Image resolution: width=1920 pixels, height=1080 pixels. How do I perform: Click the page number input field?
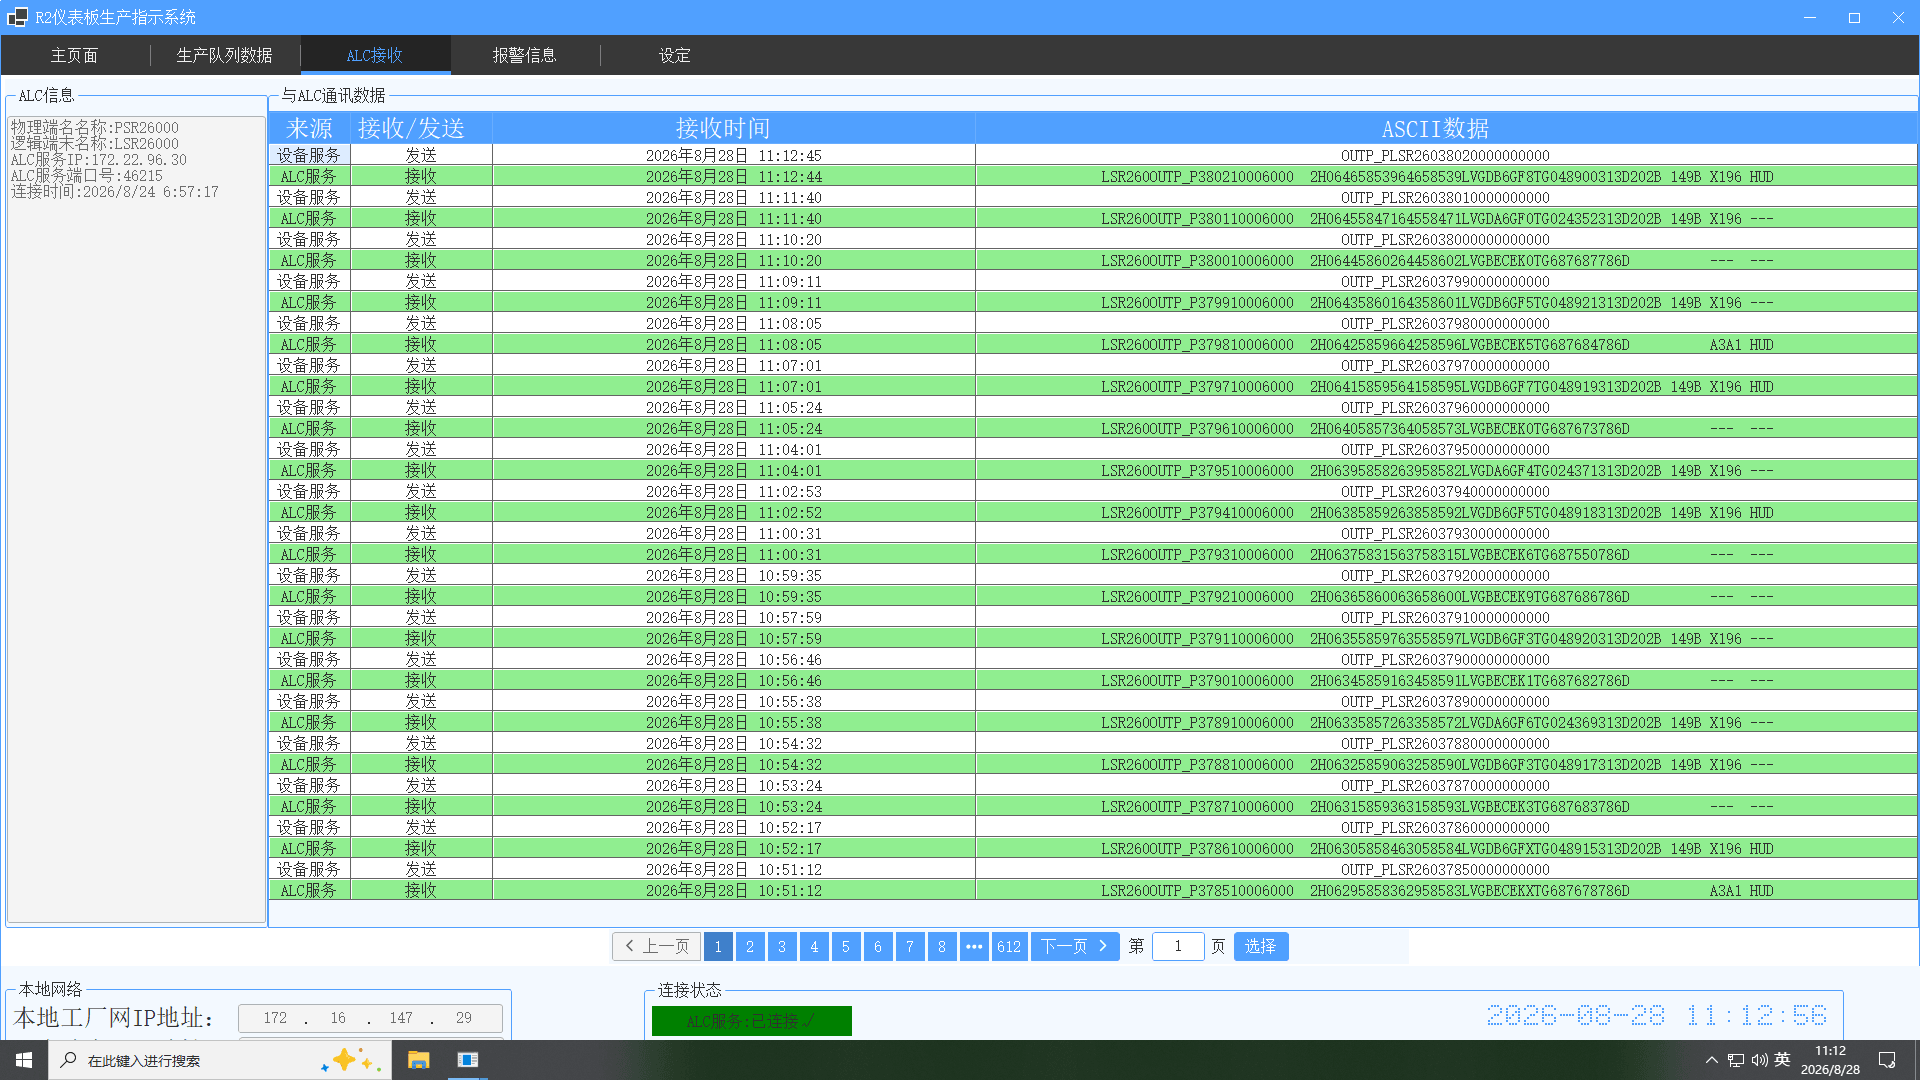click(x=1178, y=946)
